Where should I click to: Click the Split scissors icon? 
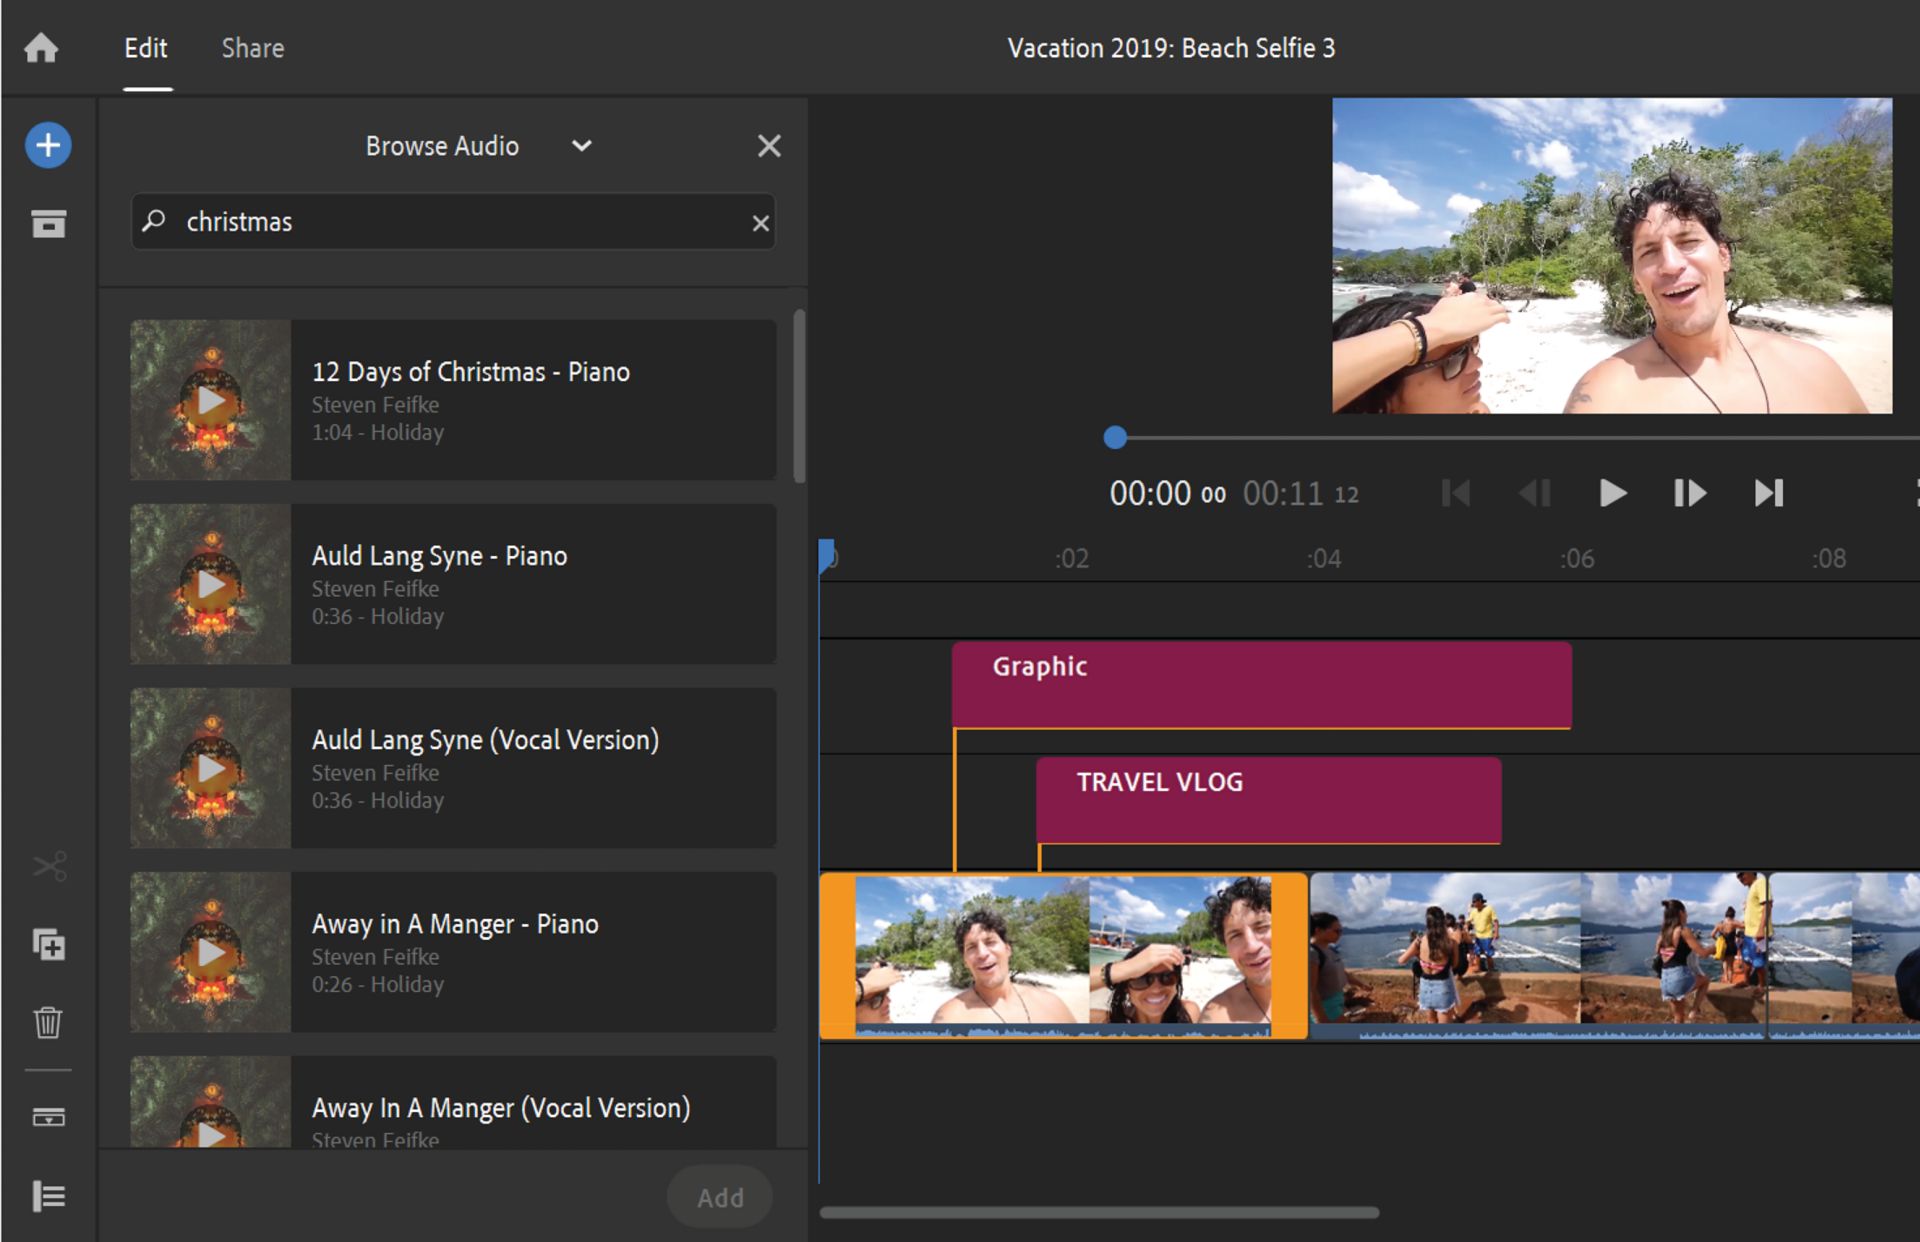[x=48, y=866]
